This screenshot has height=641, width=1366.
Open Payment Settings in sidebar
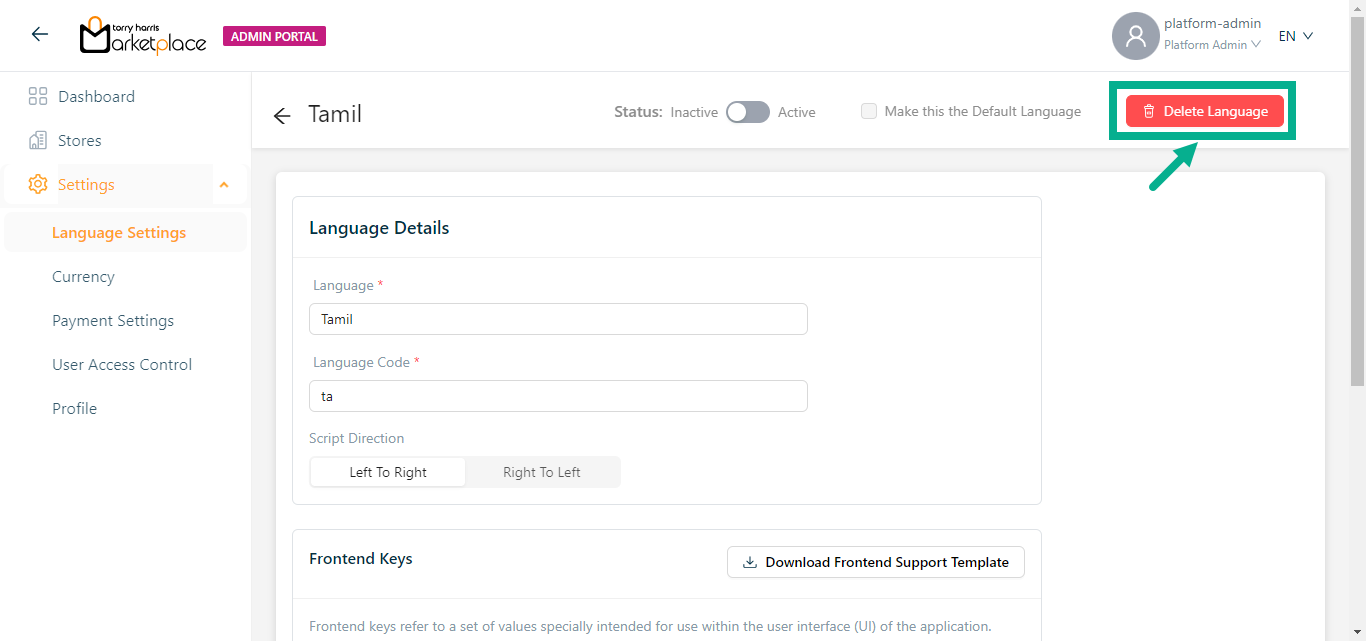point(113,321)
